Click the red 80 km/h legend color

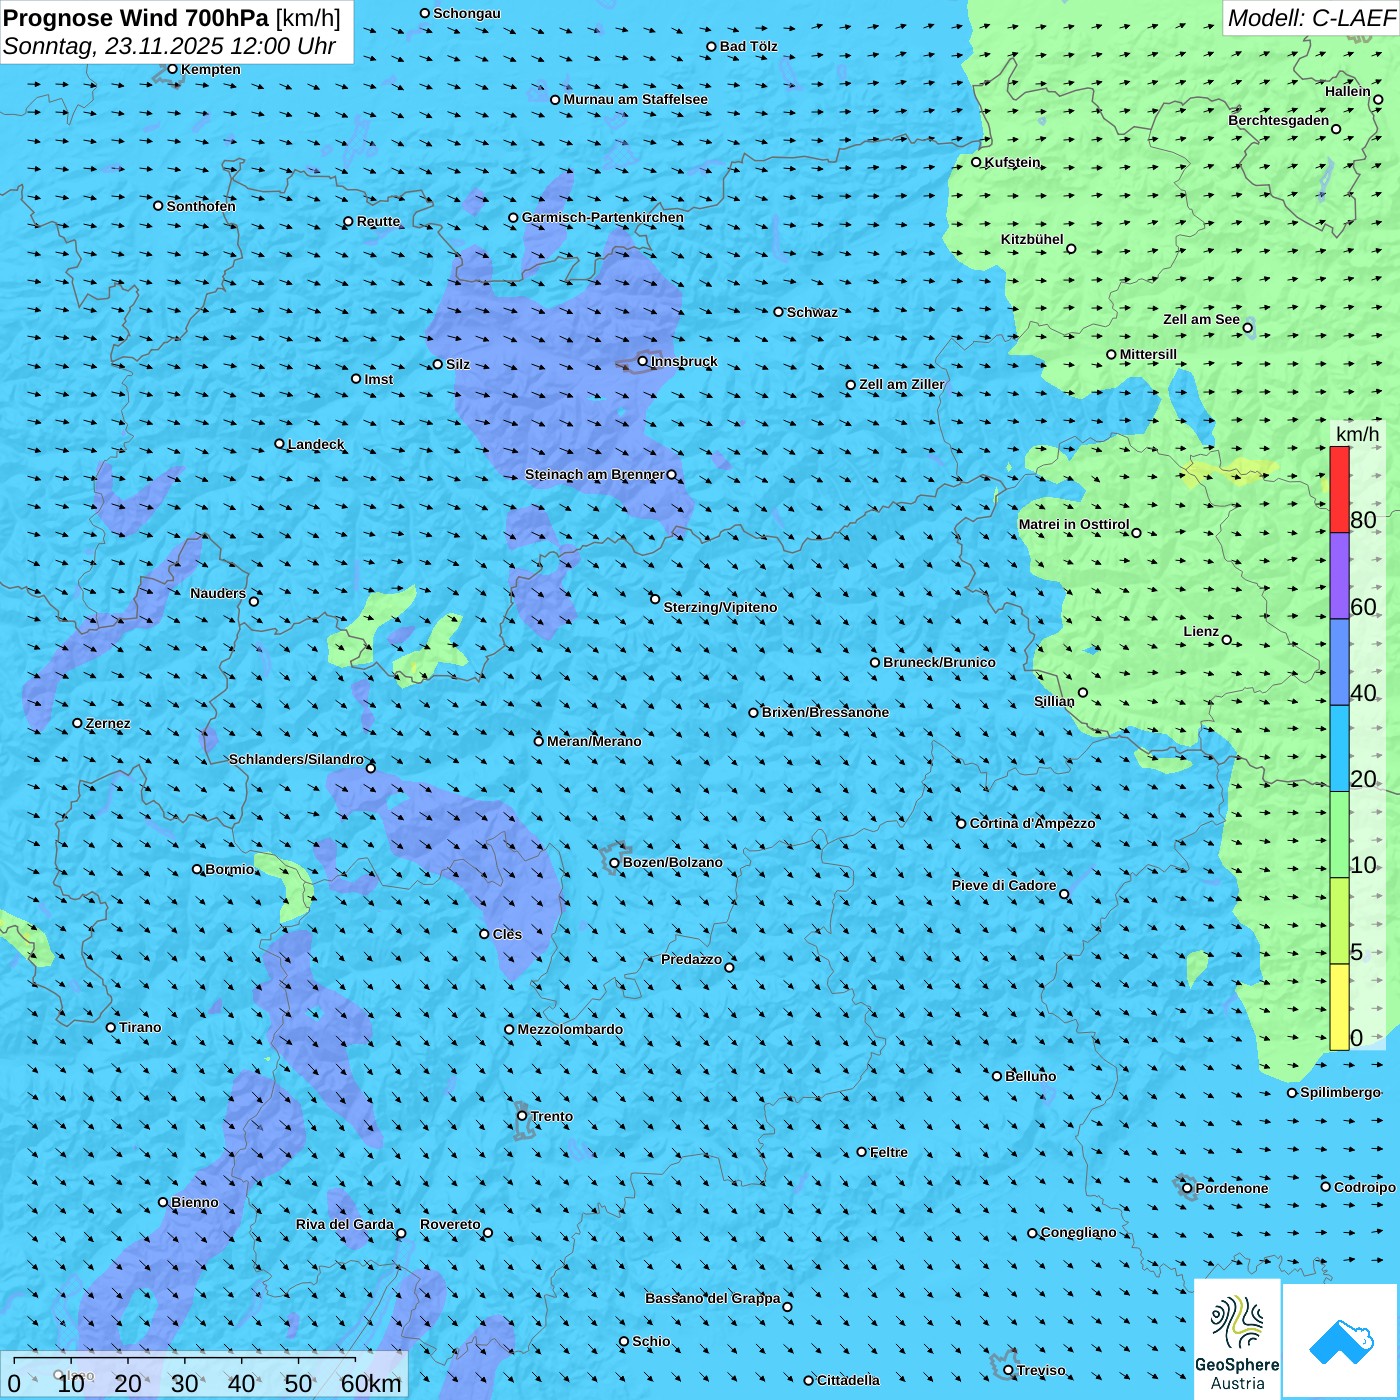(x=1339, y=489)
